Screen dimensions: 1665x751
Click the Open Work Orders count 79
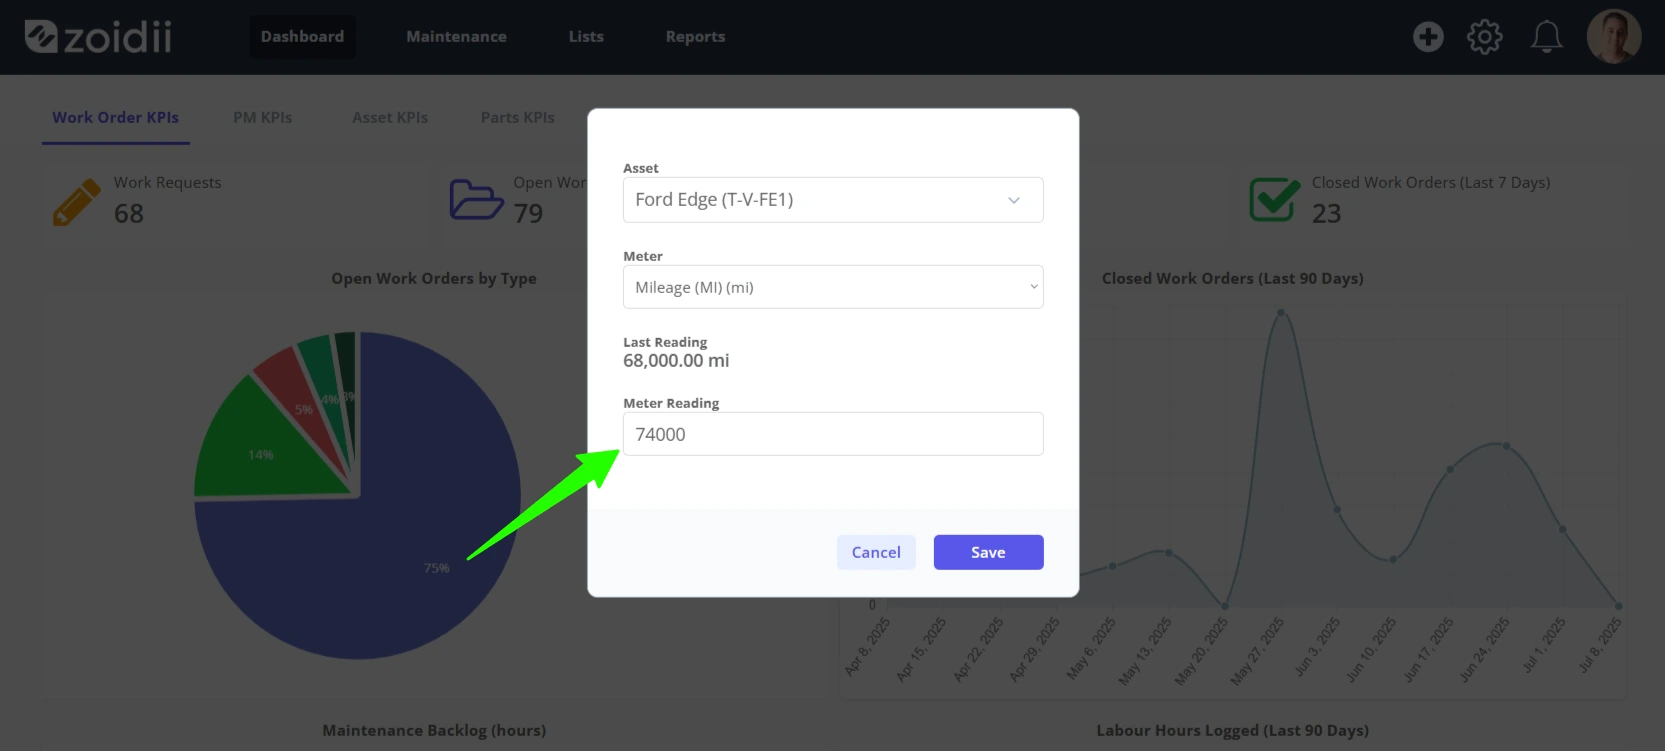click(528, 214)
